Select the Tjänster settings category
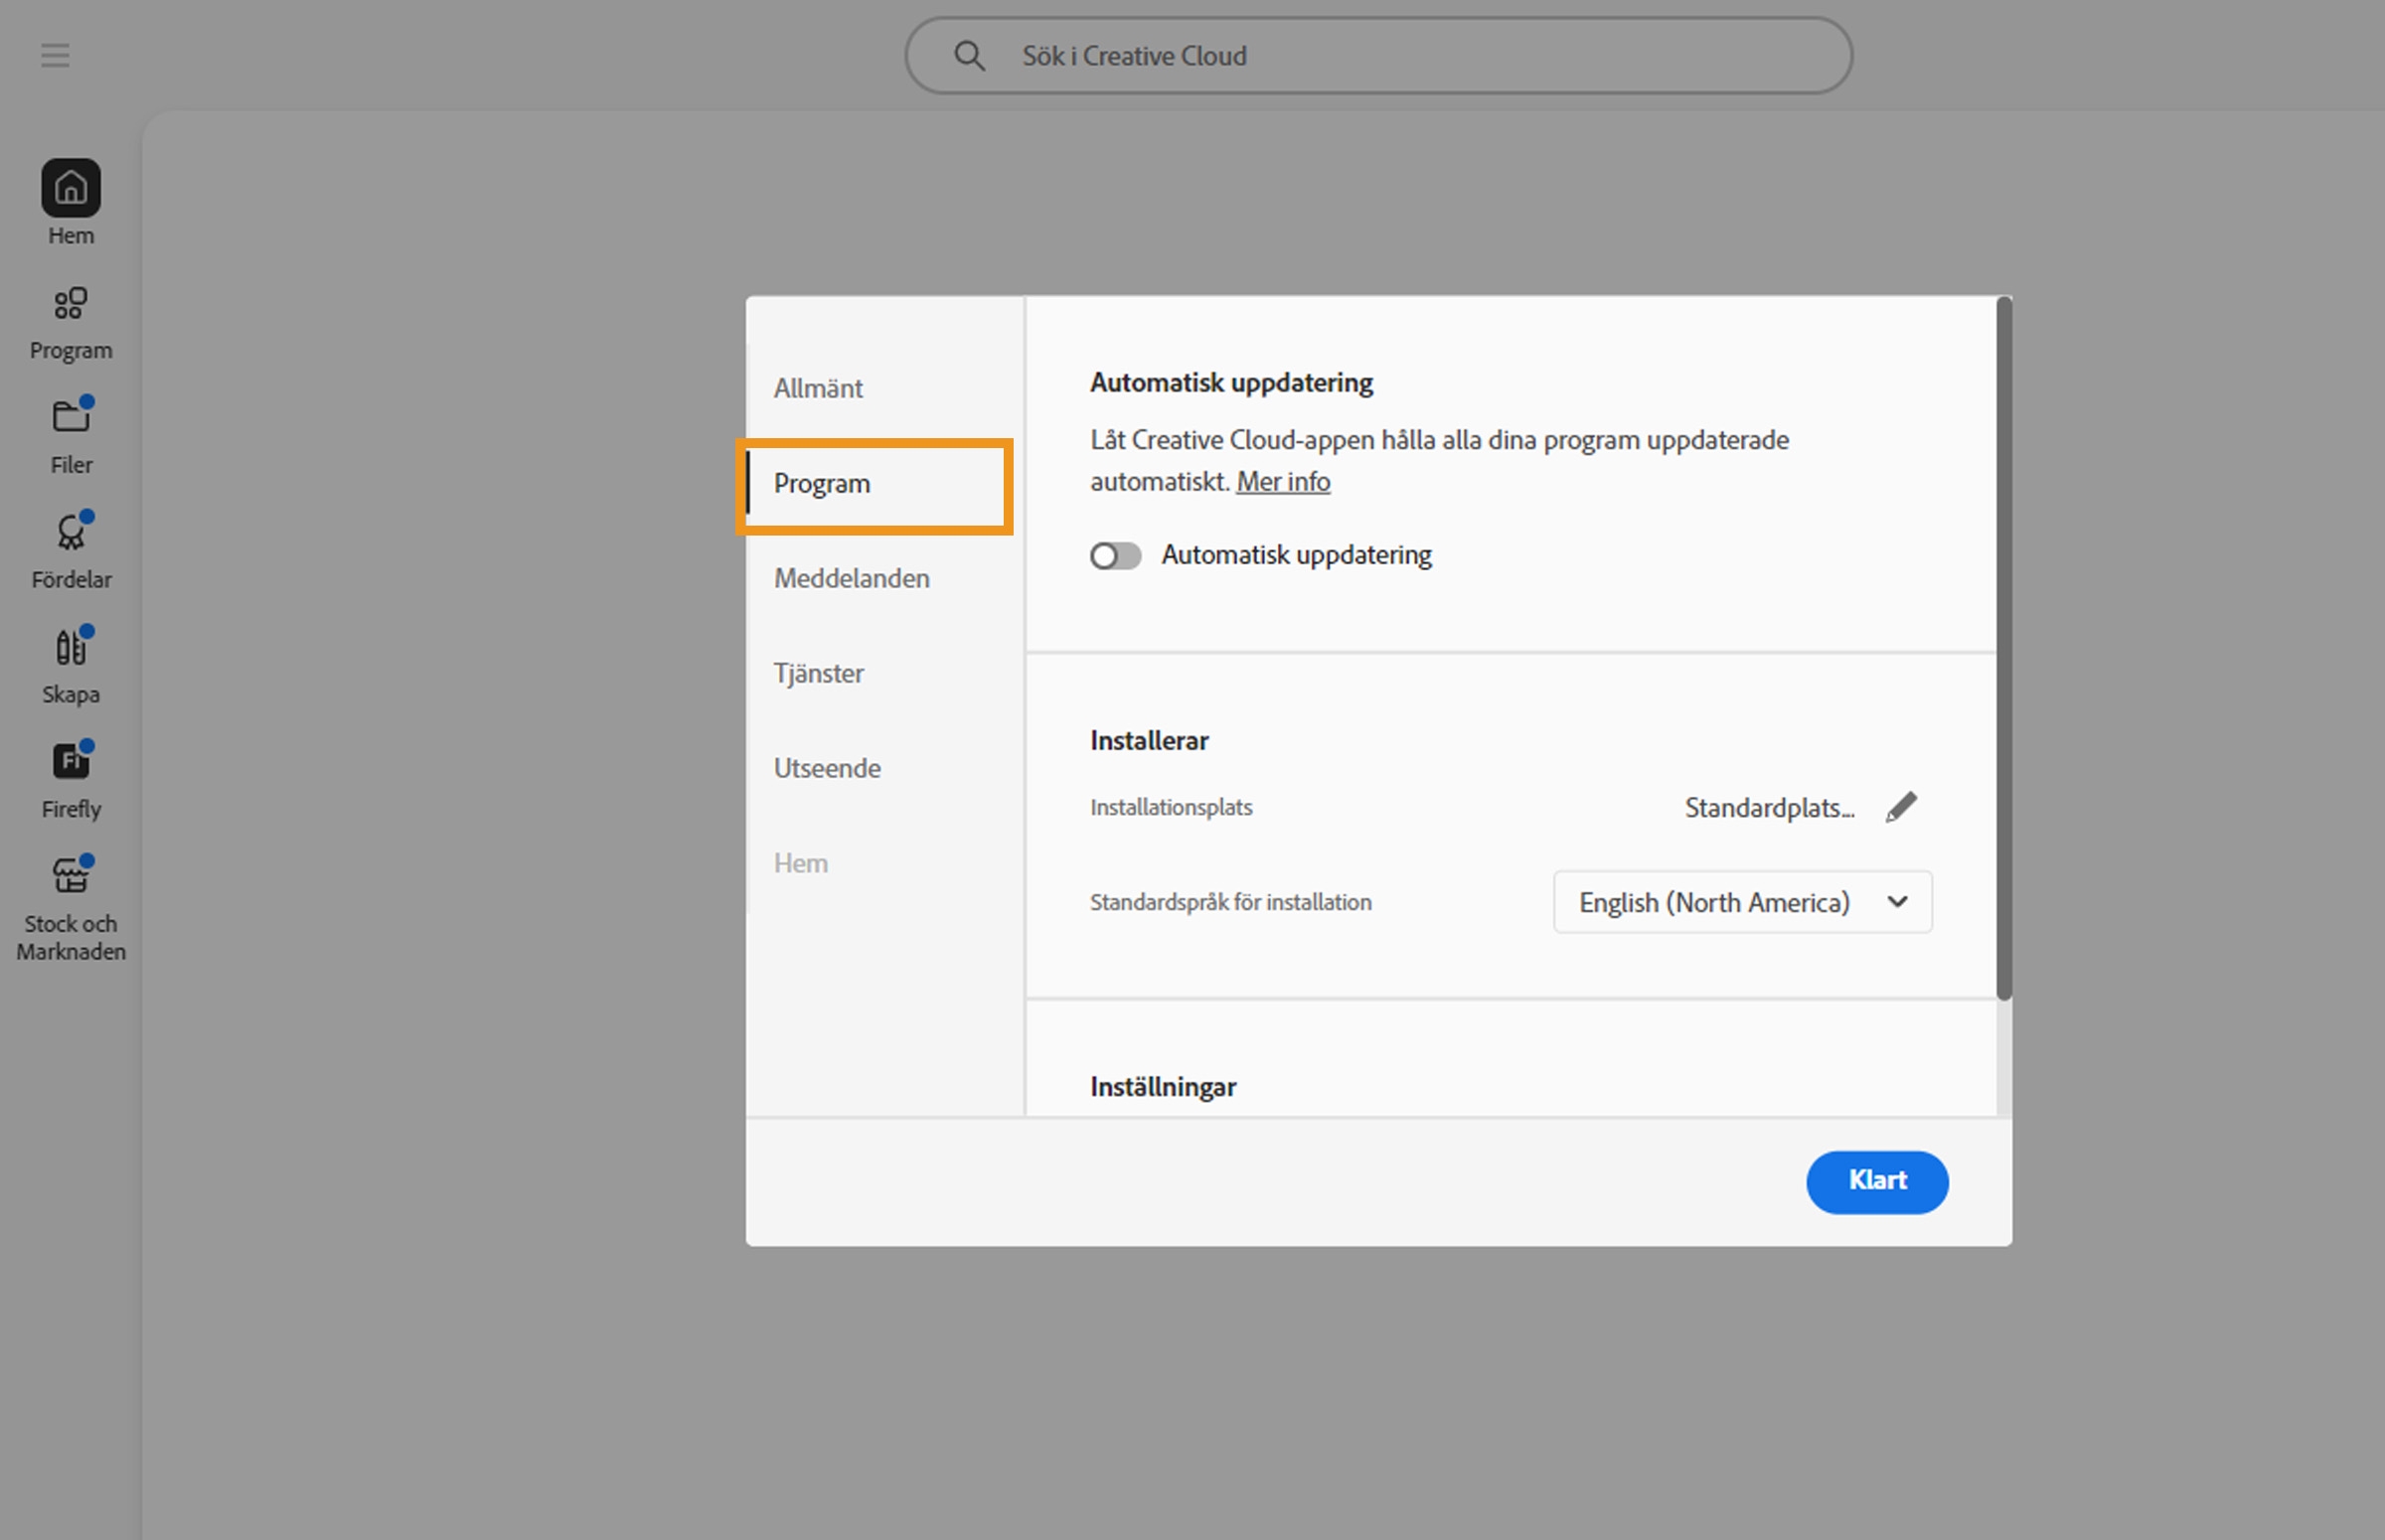2385x1540 pixels. pyautogui.click(x=818, y=673)
